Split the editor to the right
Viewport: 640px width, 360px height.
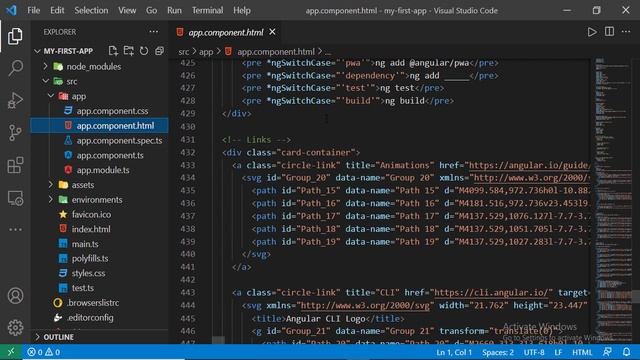(609, 31)
